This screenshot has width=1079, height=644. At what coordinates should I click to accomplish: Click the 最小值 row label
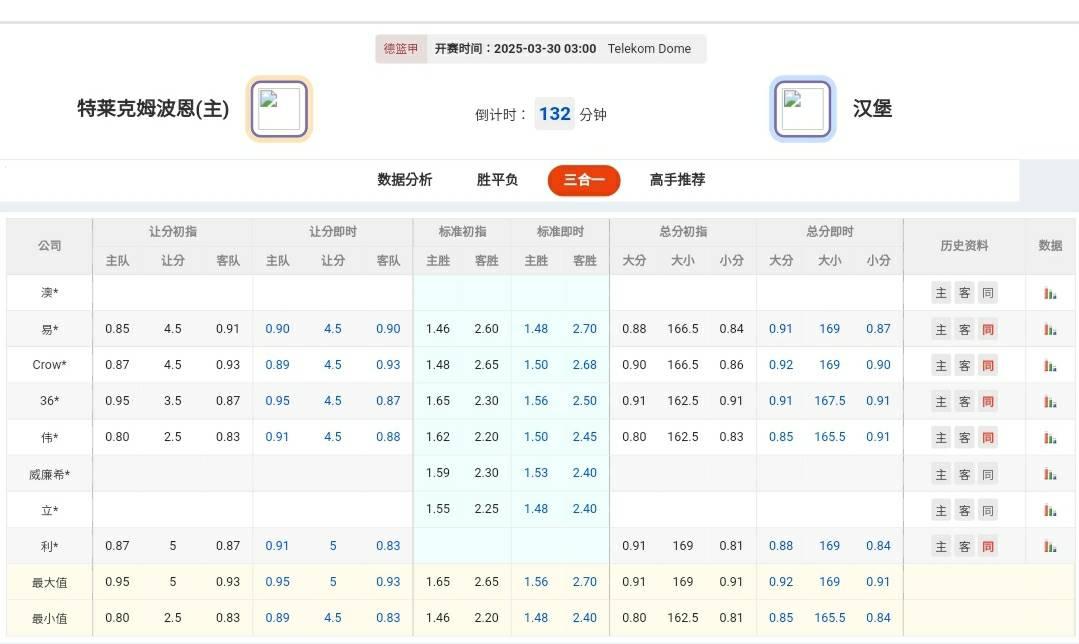(x=50, y=619)
